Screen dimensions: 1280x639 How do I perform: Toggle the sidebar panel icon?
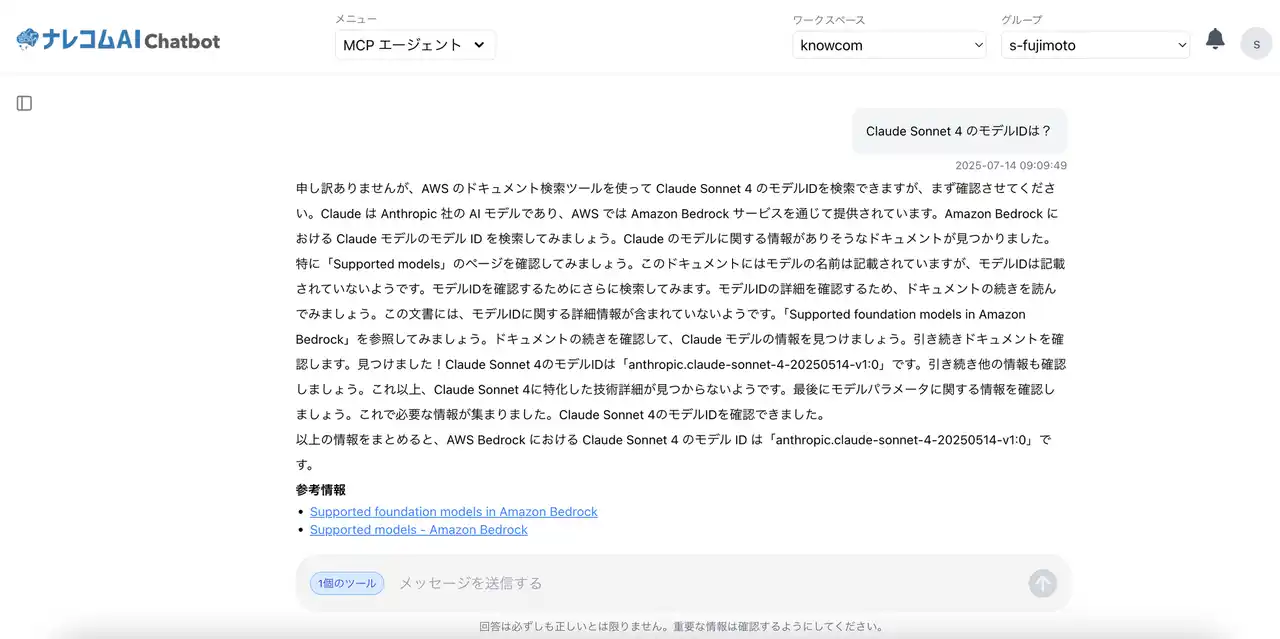tap(24, 103)
